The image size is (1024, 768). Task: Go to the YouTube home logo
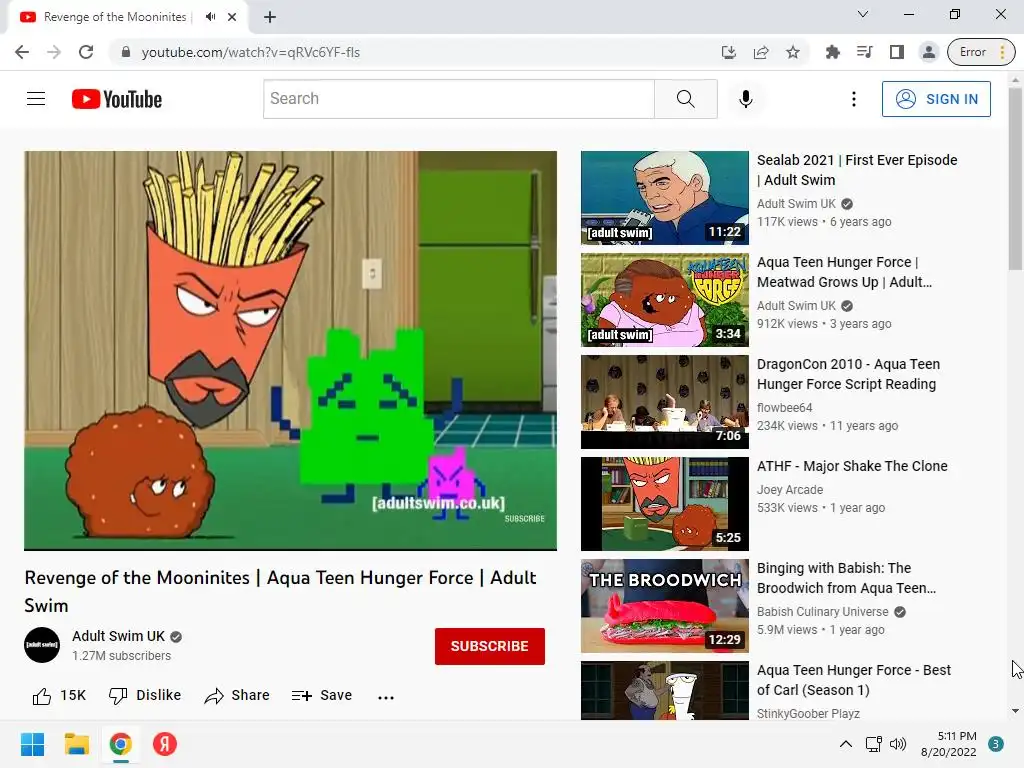pyautogui.click(x=117, y=99)
